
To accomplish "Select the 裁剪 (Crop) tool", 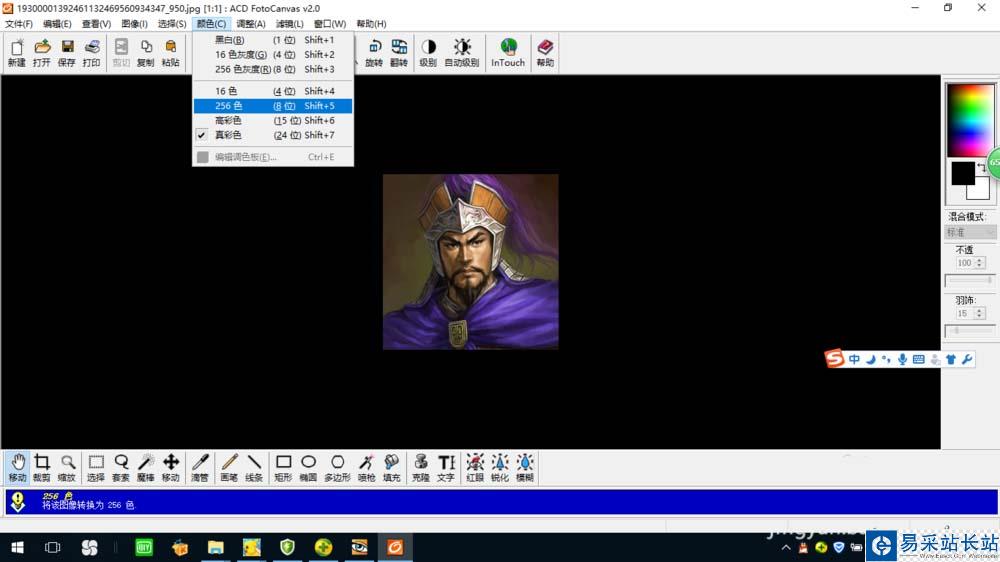I will point(41,468).
